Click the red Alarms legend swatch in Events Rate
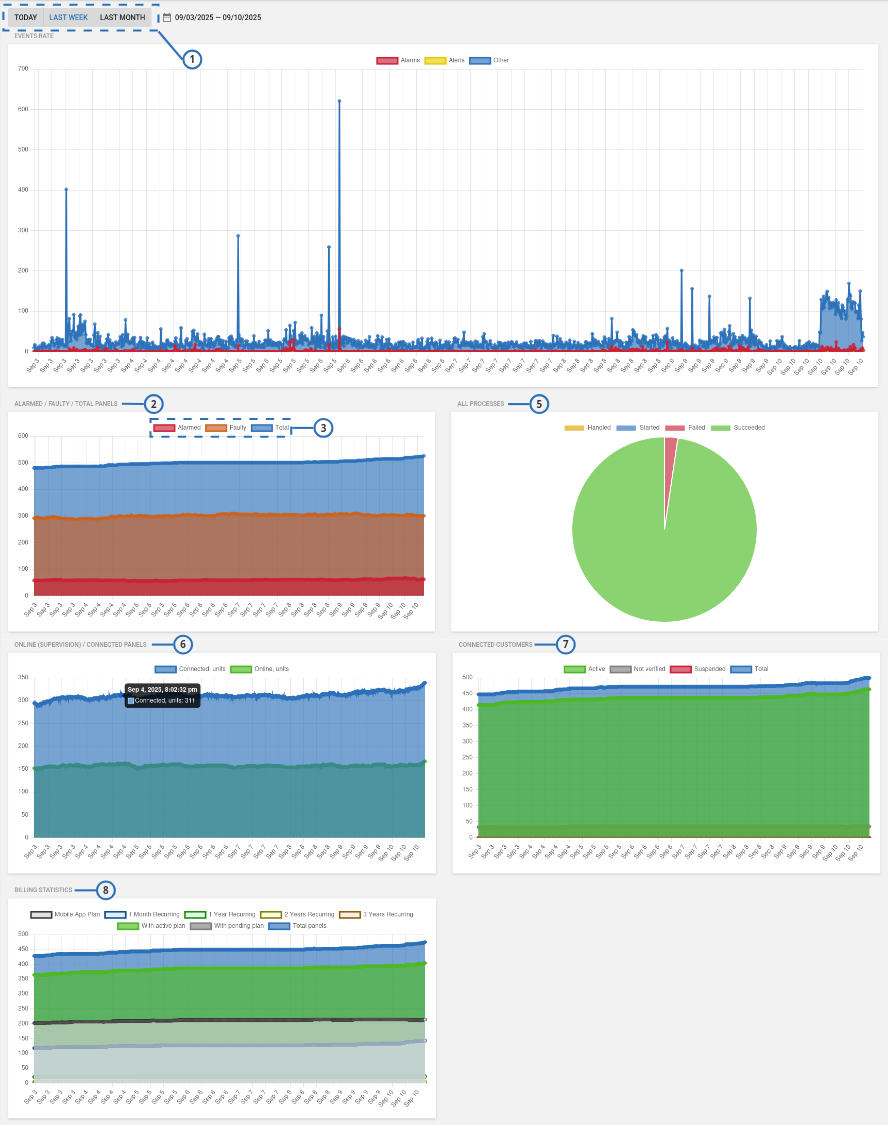This screenshot has height=1125, width=888. 386,60
